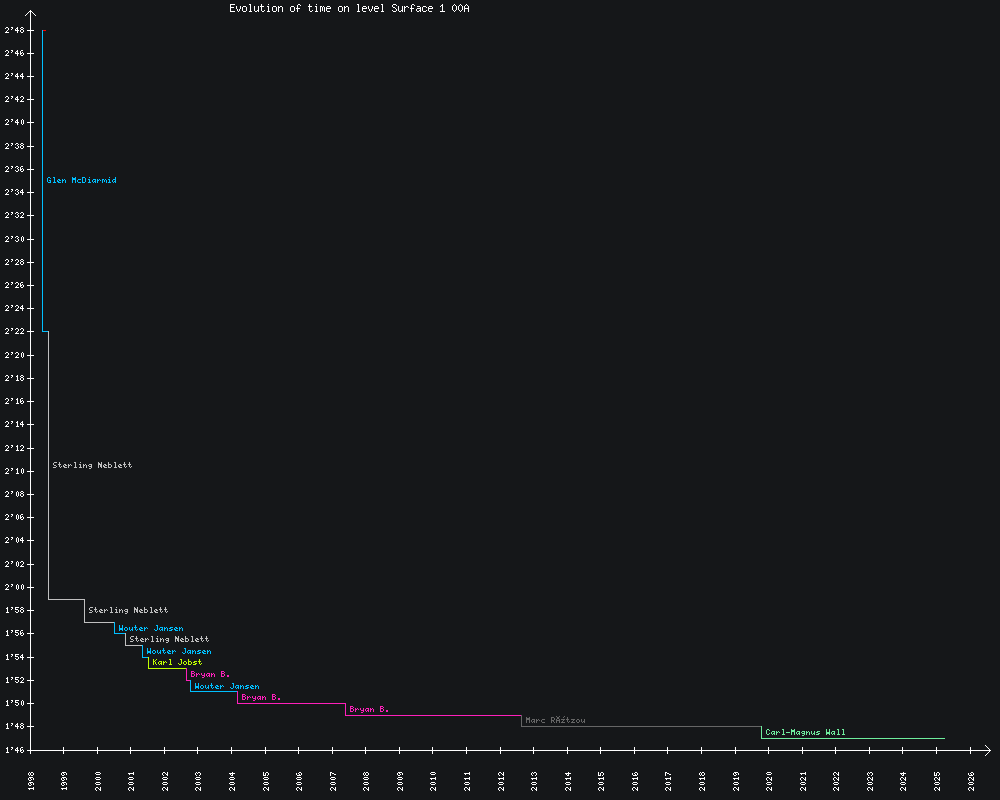Select the Glen McDiarmid label
The width and height of the screenshot is (1000, 800).
coord(81,181)
